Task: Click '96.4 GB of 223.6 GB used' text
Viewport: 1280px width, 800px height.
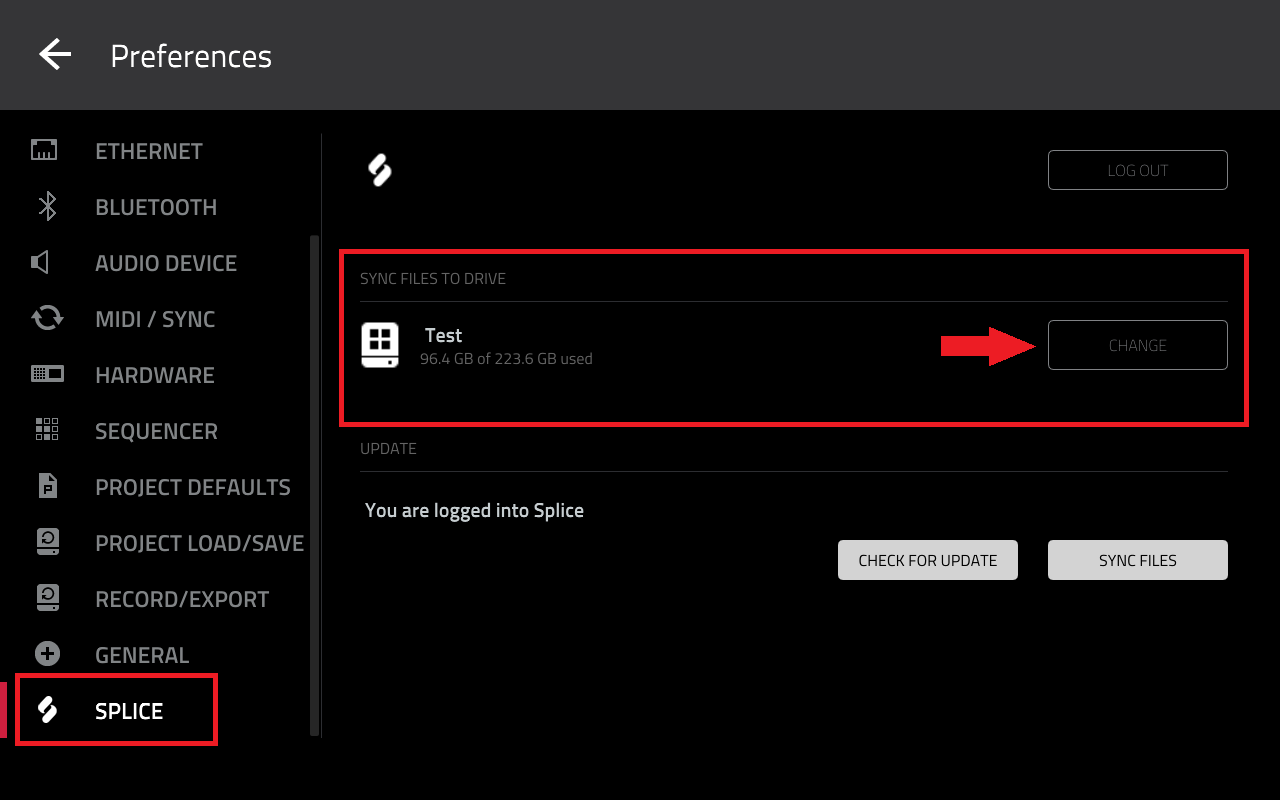Action: coord(506,358)
